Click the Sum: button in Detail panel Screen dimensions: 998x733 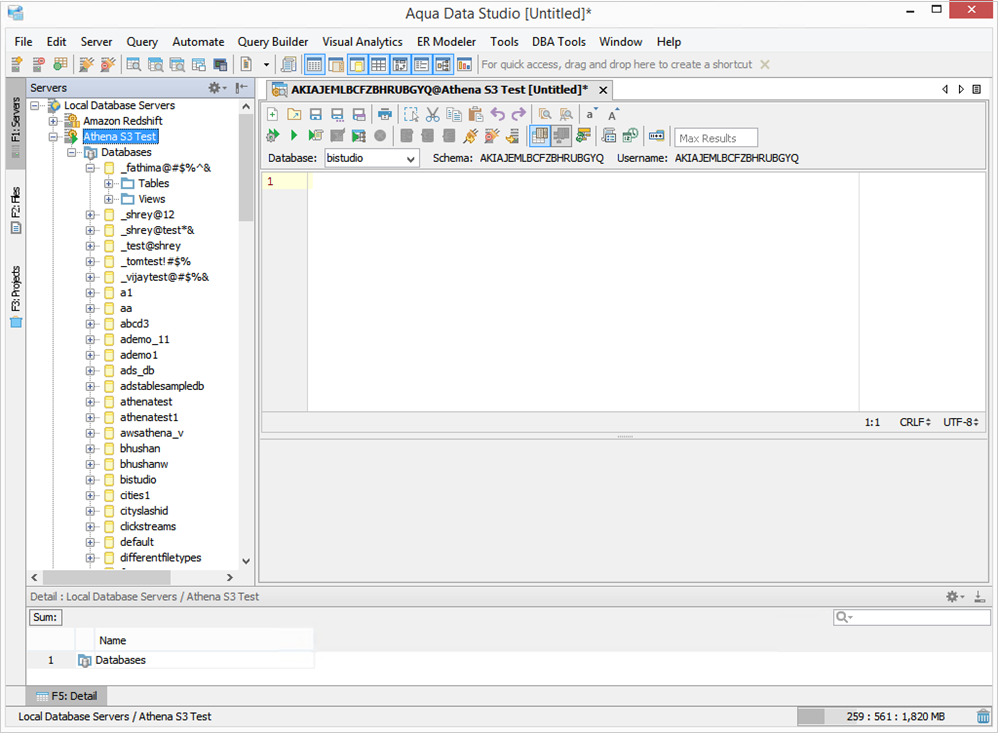45,617
